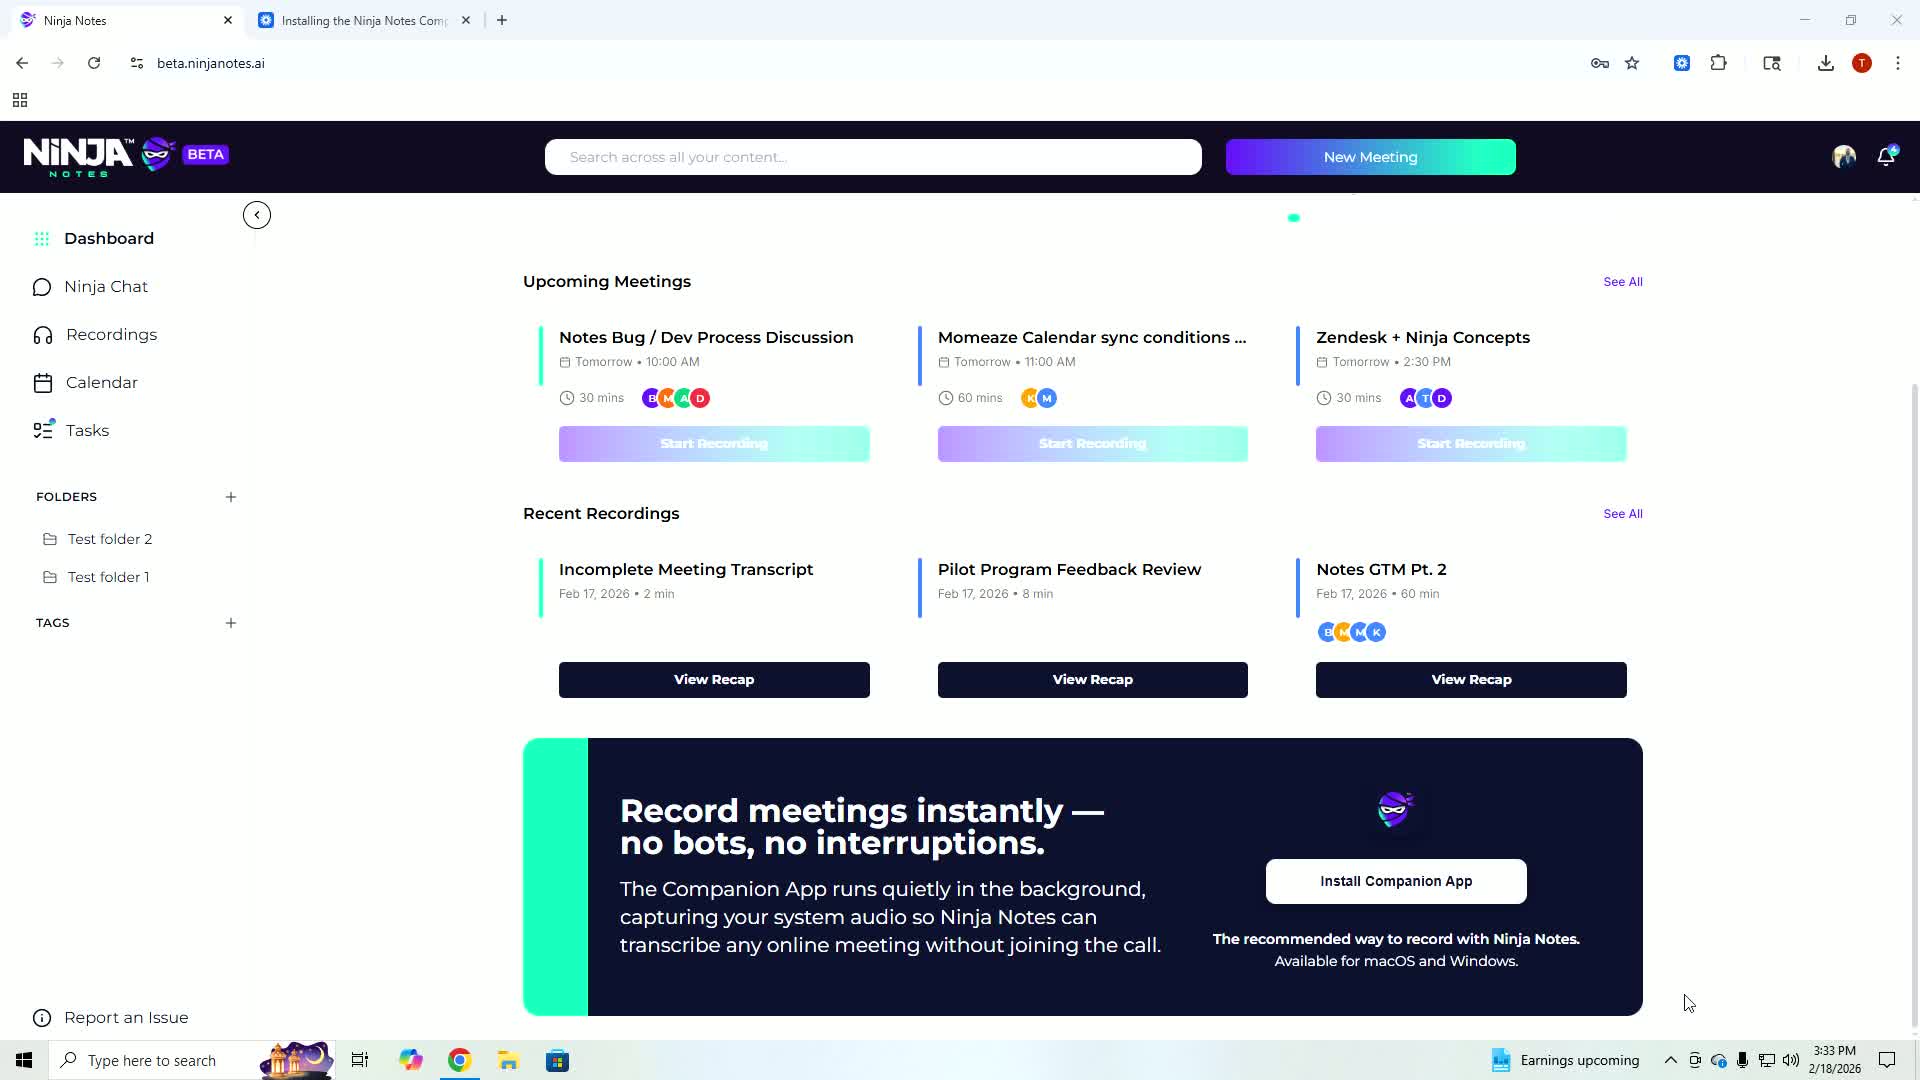The image size is (1920, 1080).
Task: Open notifications bell
Action: tap(1886, 156)
